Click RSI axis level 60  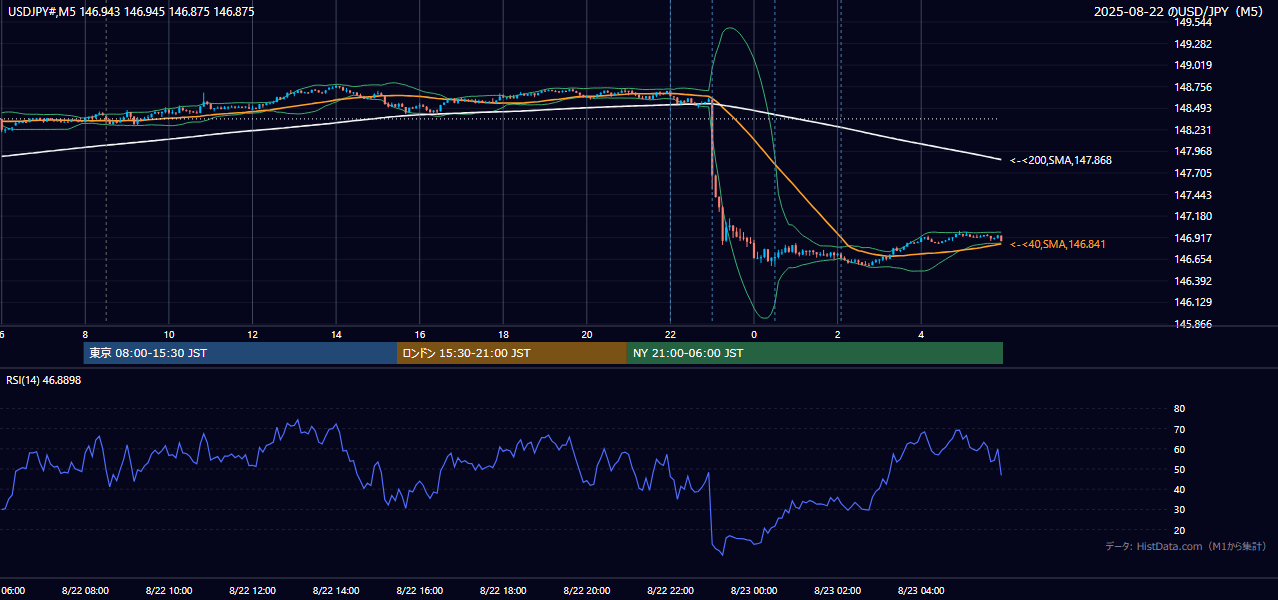click(x=1179, y=449)
